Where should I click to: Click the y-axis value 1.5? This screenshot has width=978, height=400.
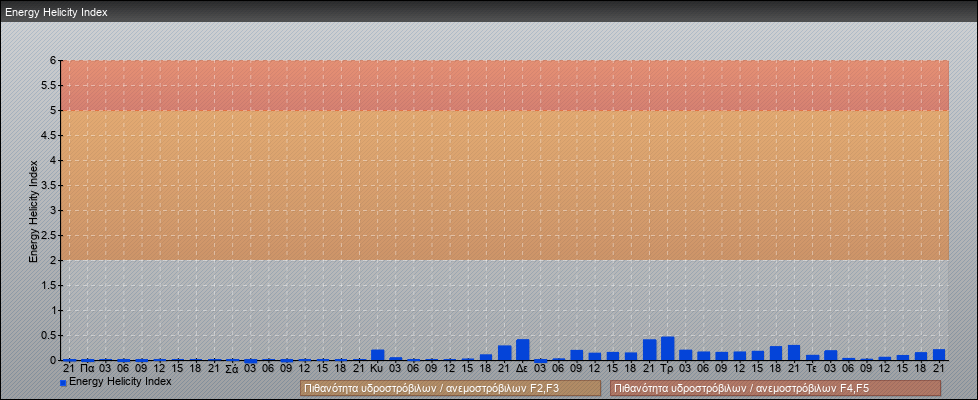(49, 285)
